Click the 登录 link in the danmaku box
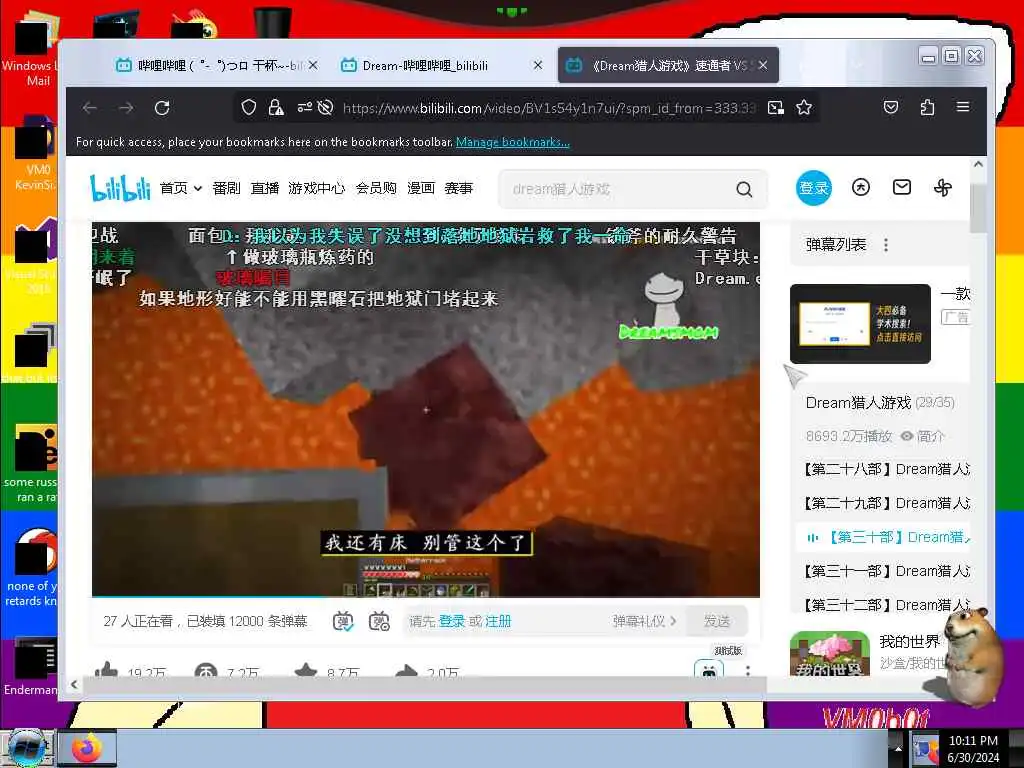The width and height of the screenshot is (1024, 768). 451,621
